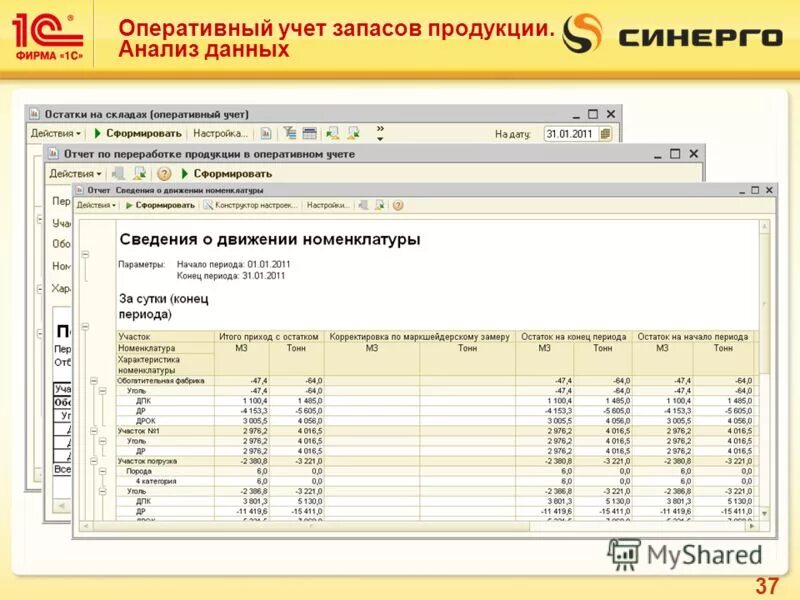Click the table view icon on the Остатки toolbar
This screenshot has width=800, height=600.
coord(311,133)
